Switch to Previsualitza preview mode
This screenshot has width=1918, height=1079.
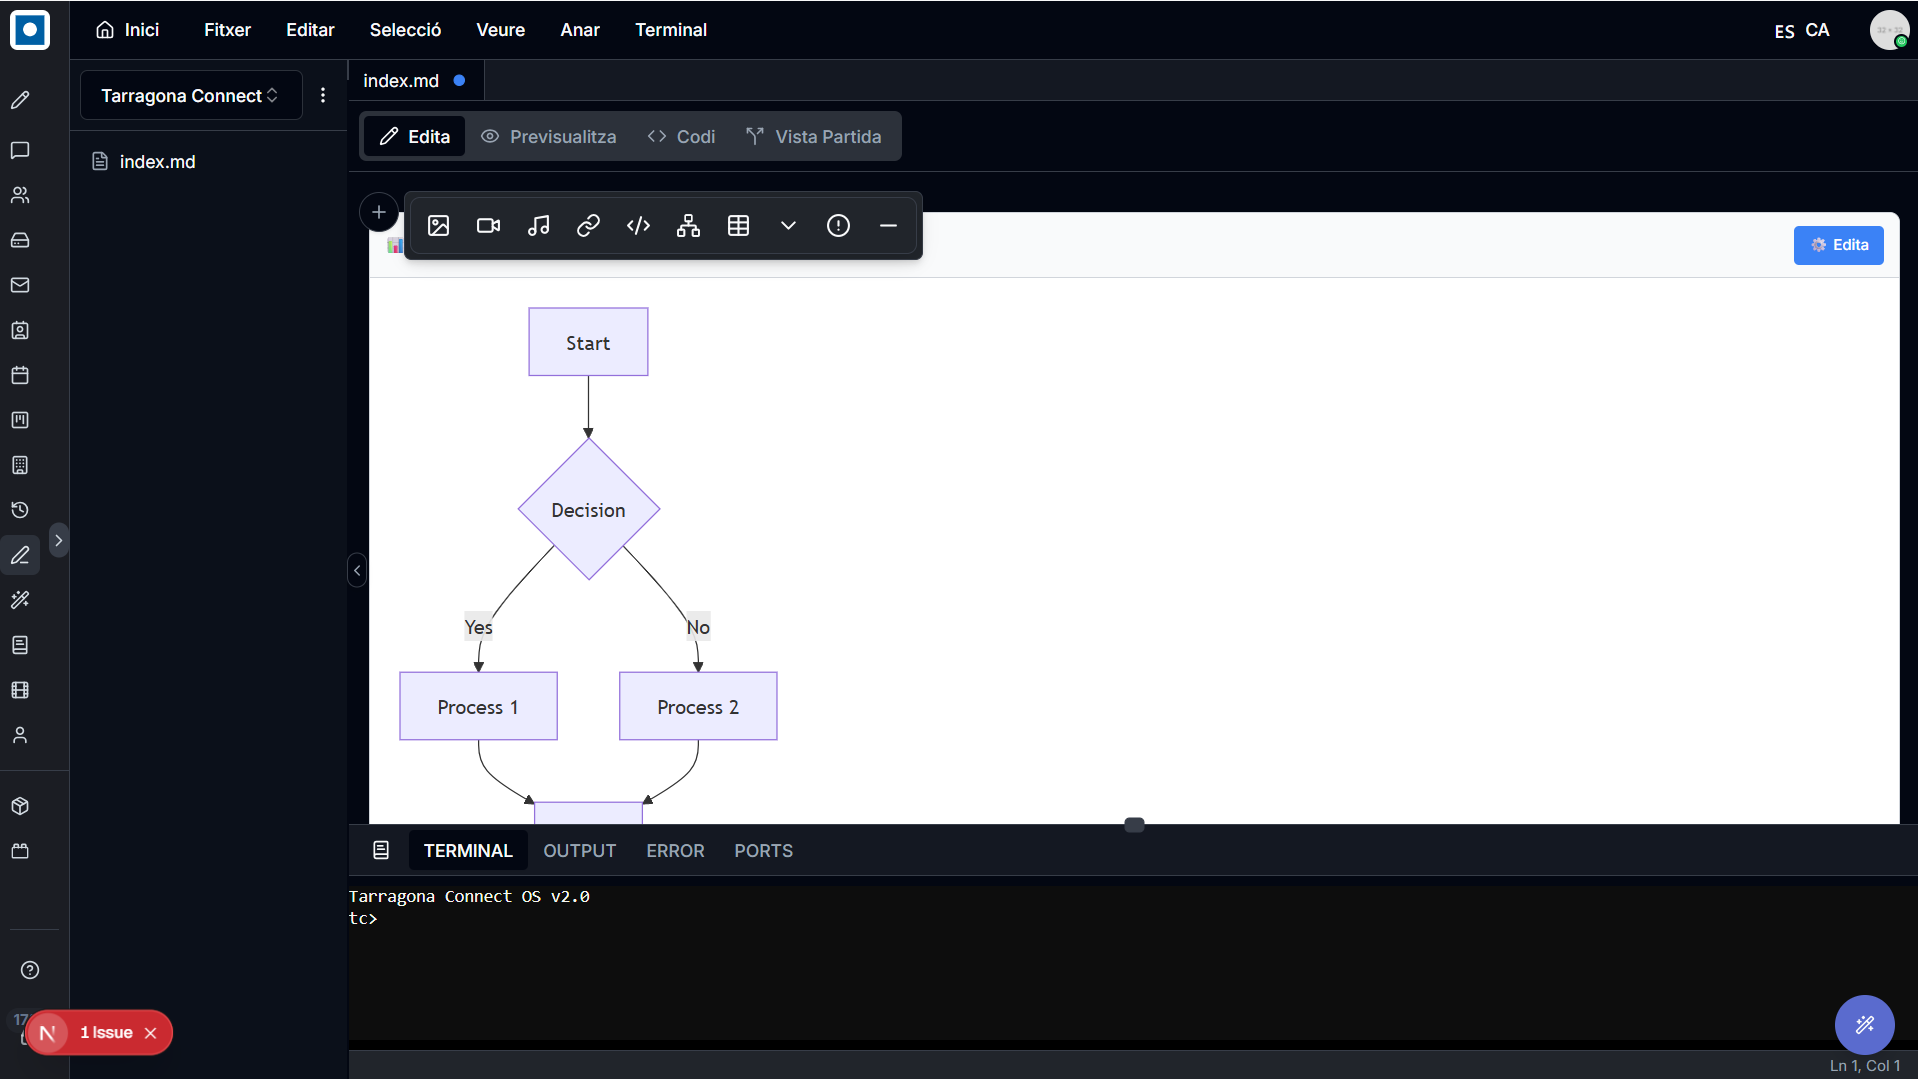tap(548, 137)
